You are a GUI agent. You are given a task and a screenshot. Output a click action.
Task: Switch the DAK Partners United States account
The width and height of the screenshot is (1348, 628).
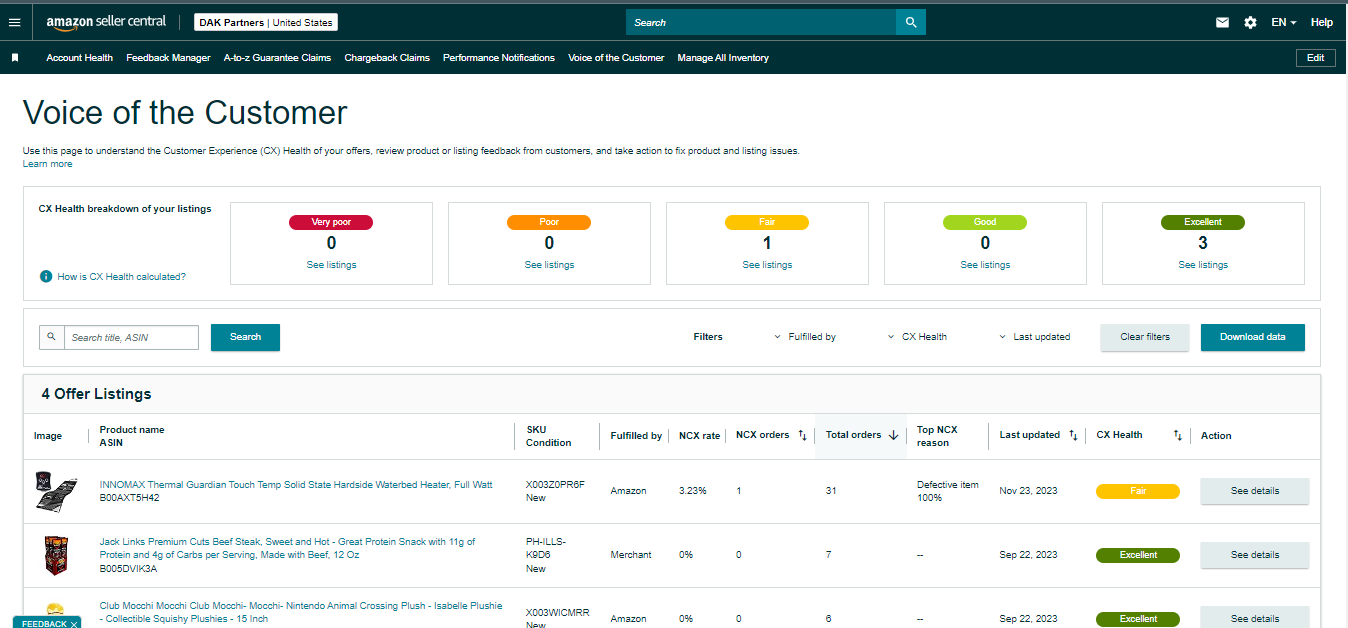(265, 22)
